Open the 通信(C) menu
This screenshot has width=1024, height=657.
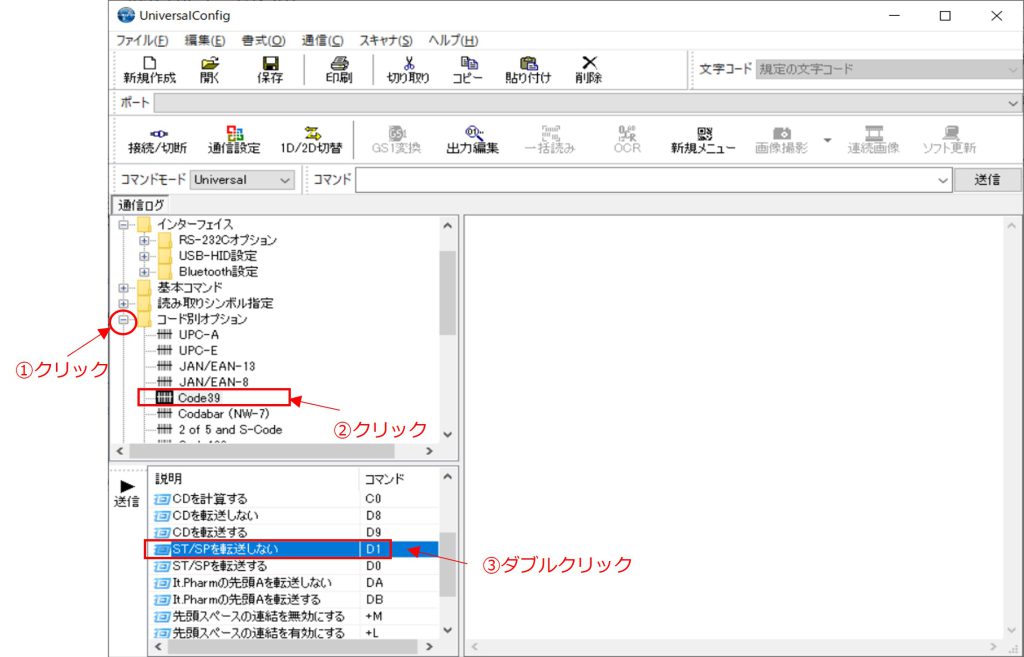tap(323, 40)
